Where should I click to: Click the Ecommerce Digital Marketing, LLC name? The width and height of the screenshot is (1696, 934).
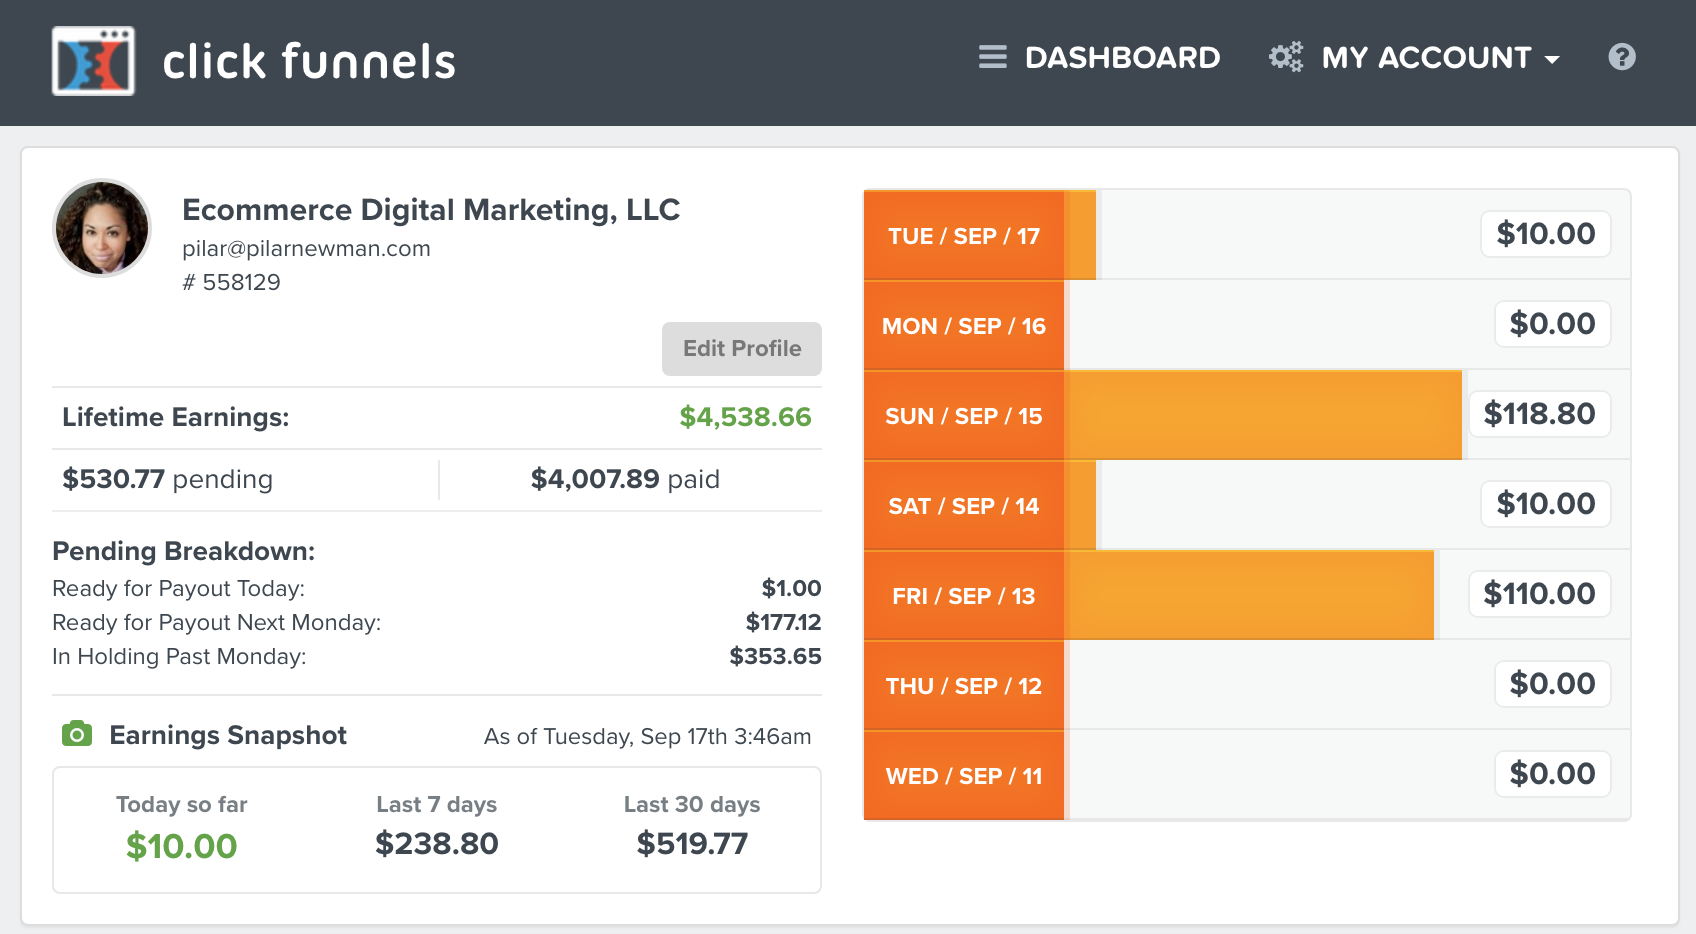click(x=431, y=210)
